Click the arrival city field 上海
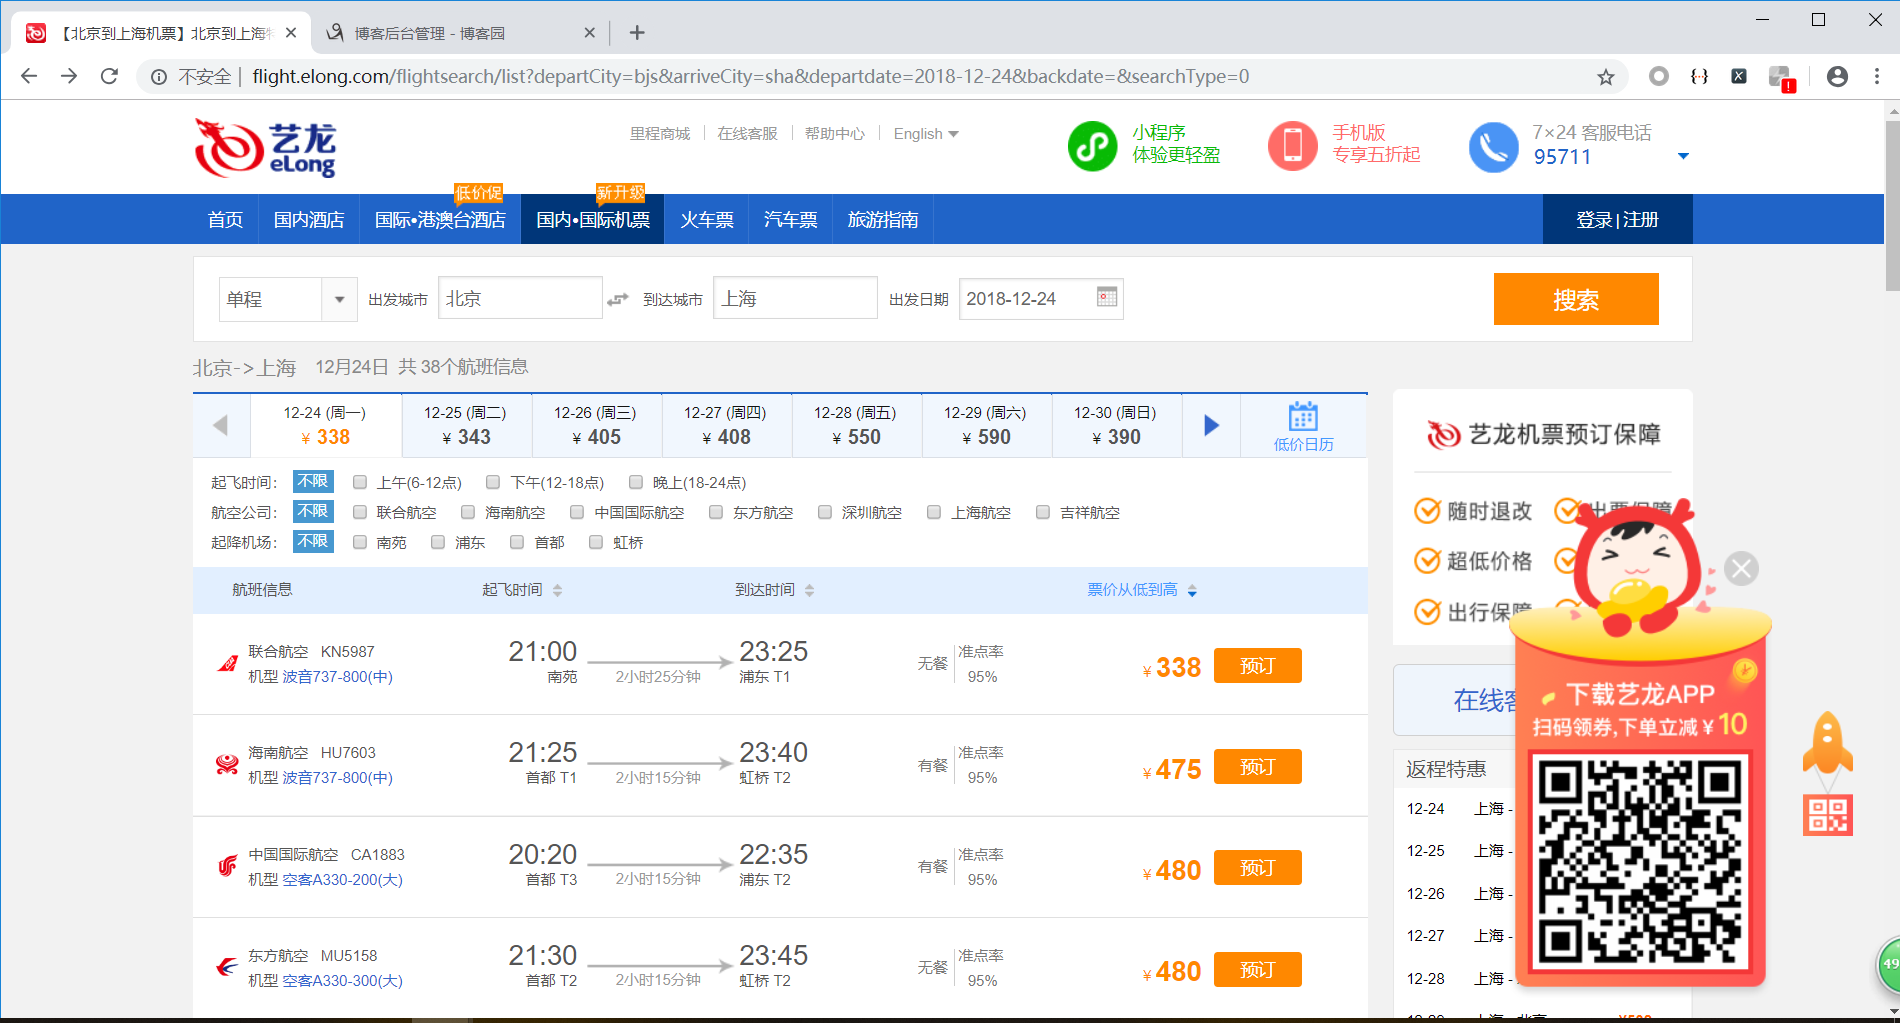Image resolution: width=1900 pixels, height=1023 pixels. point(795,298)
